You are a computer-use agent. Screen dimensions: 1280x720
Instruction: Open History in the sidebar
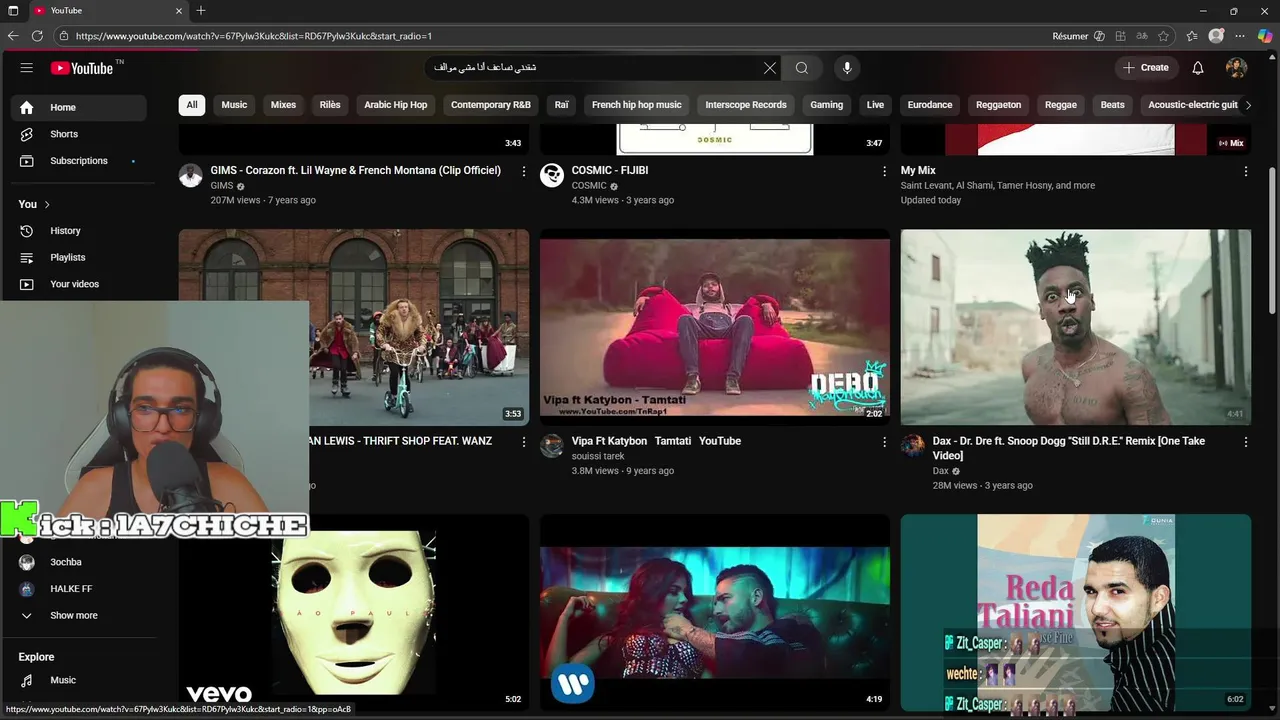(x=78, y=231)
